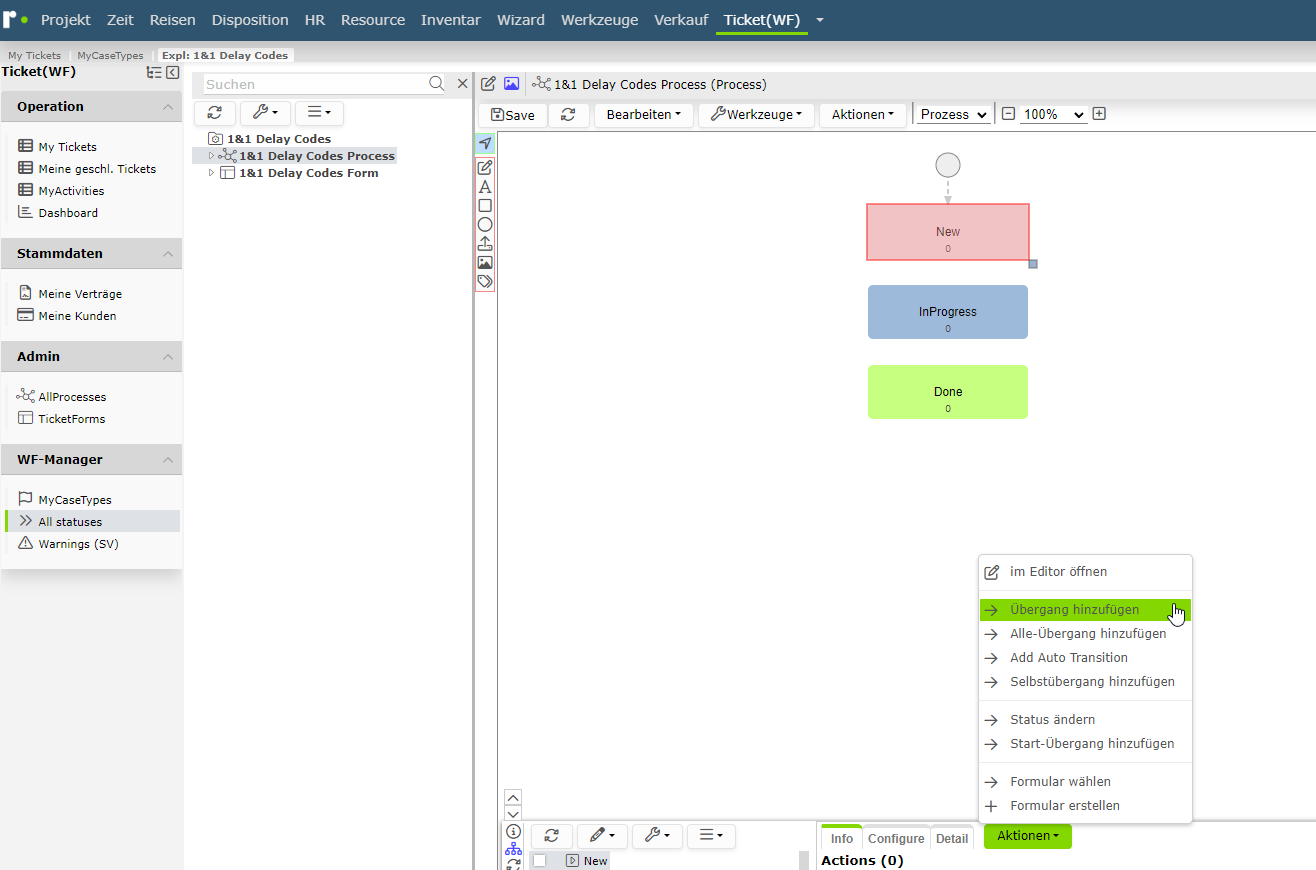Select the pointer navigation tool
The image size is (1316, 870).
pos(485,144)
